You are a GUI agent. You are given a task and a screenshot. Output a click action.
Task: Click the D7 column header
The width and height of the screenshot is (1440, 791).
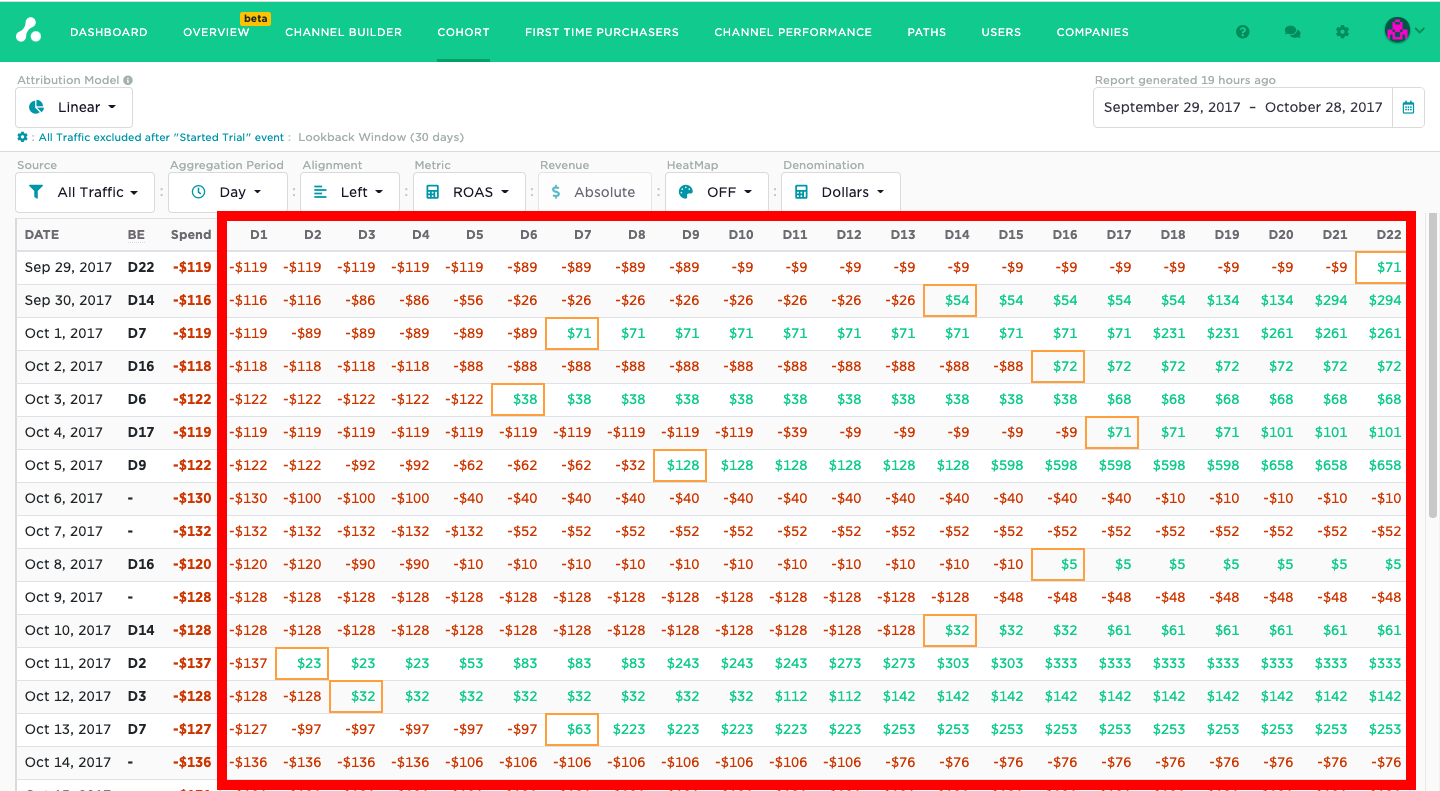(583, 235)
